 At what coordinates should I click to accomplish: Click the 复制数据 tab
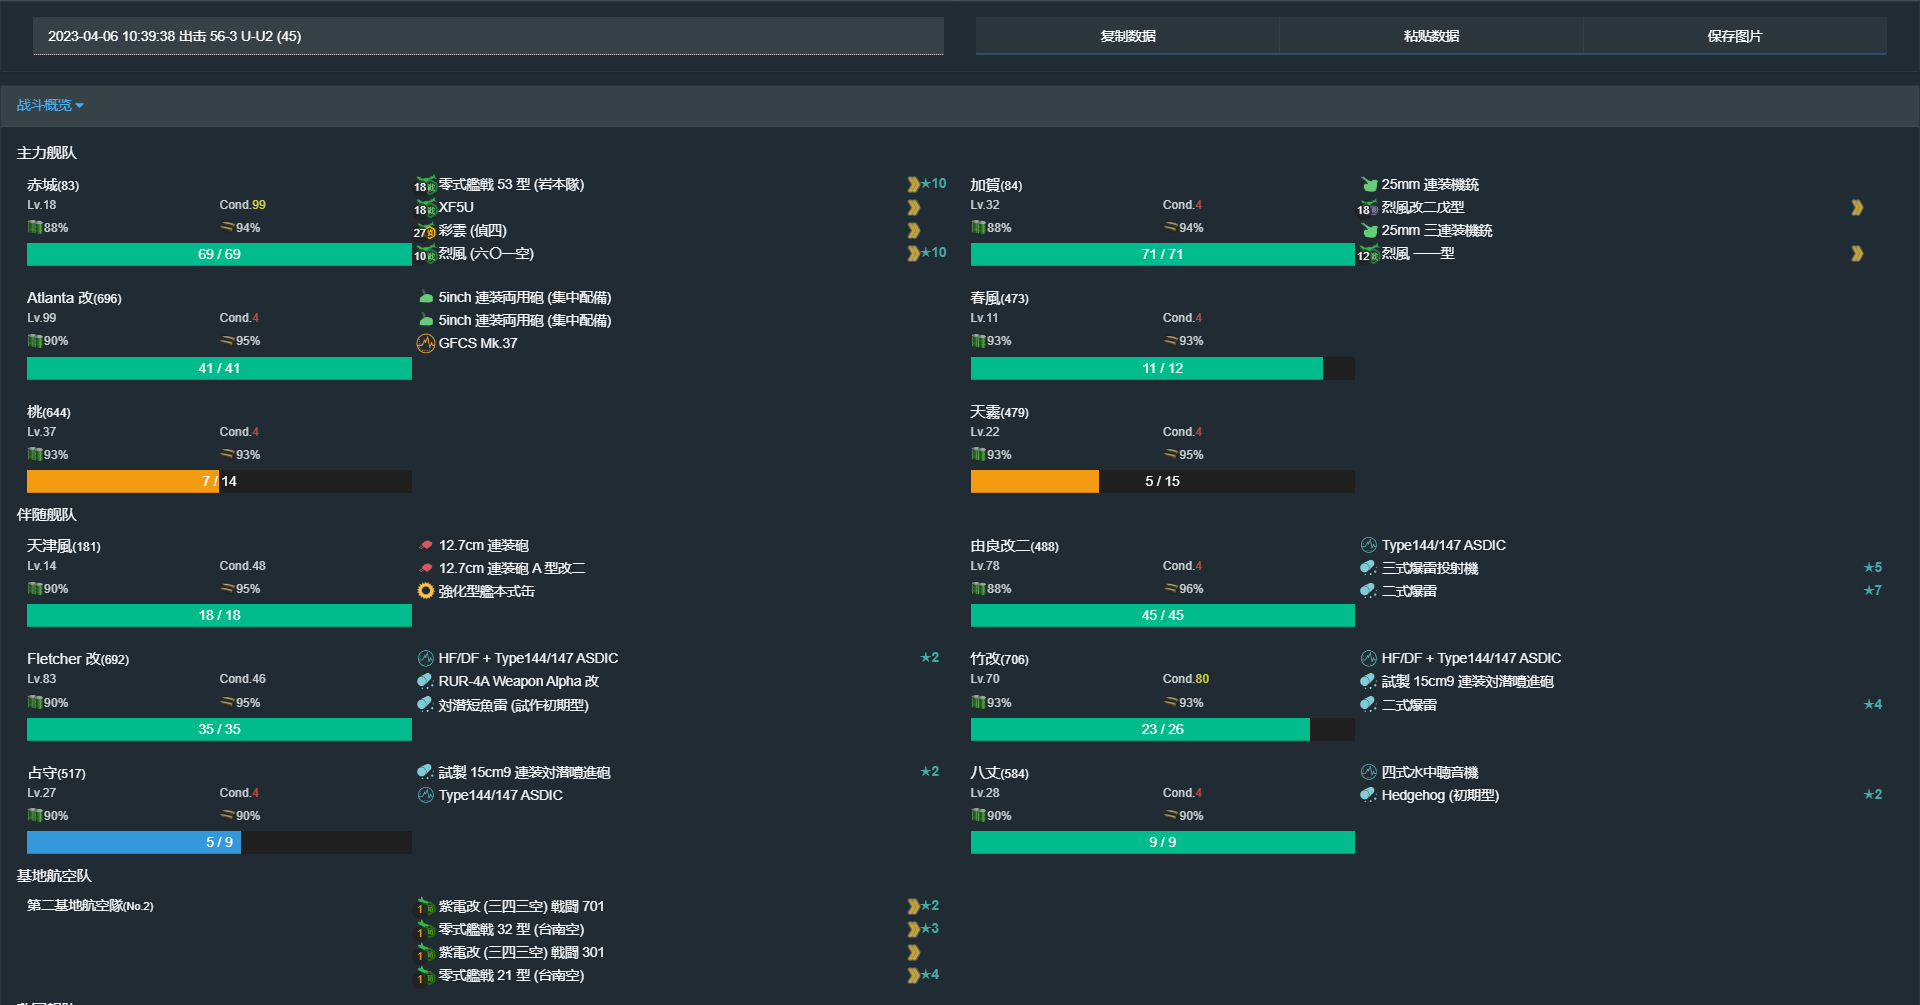(x=1127, y=36)
